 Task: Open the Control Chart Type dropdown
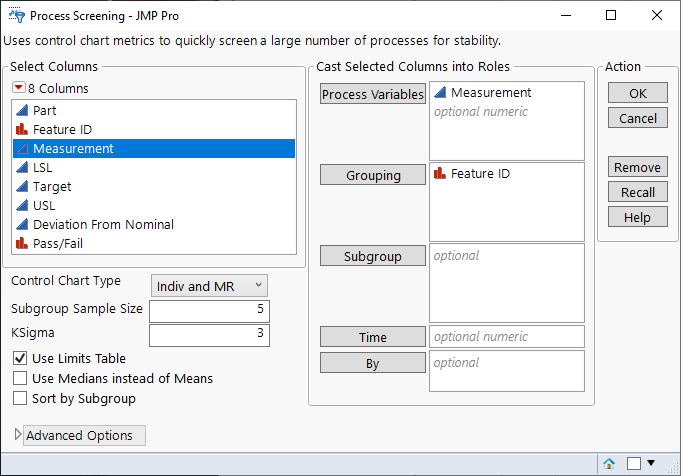click(x=210, y=286)
